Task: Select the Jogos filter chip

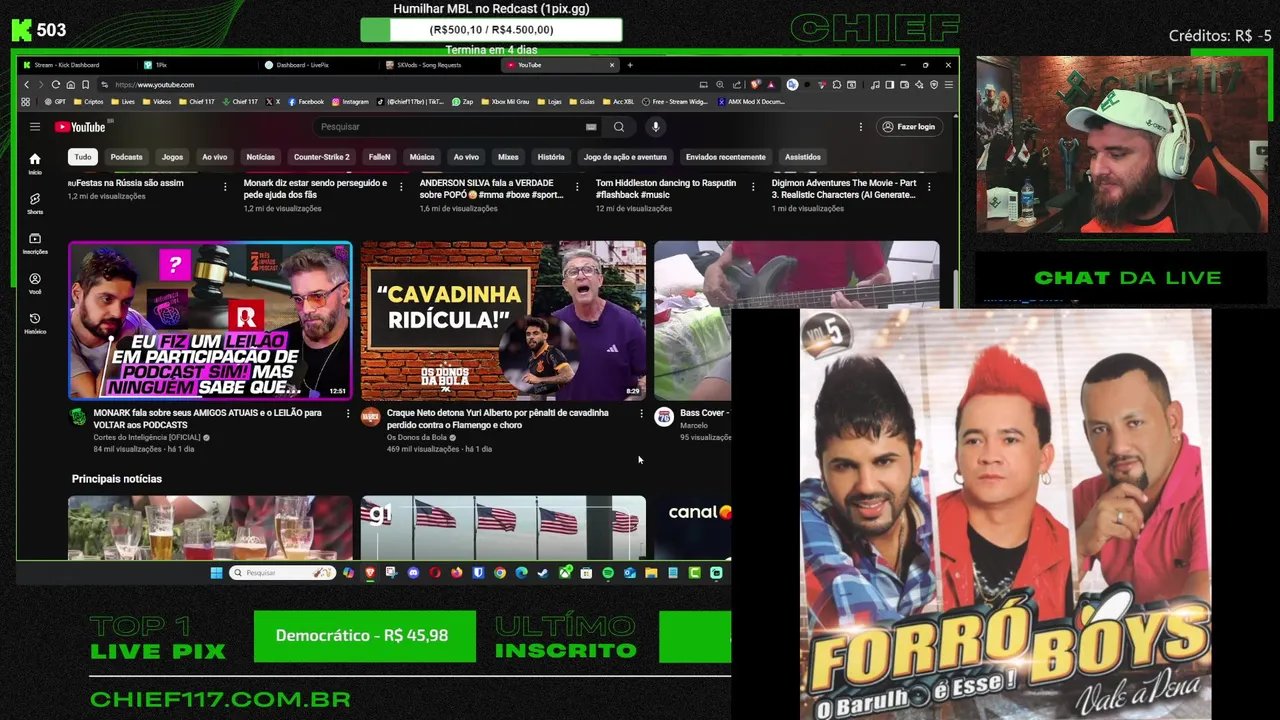Action: 173,157
